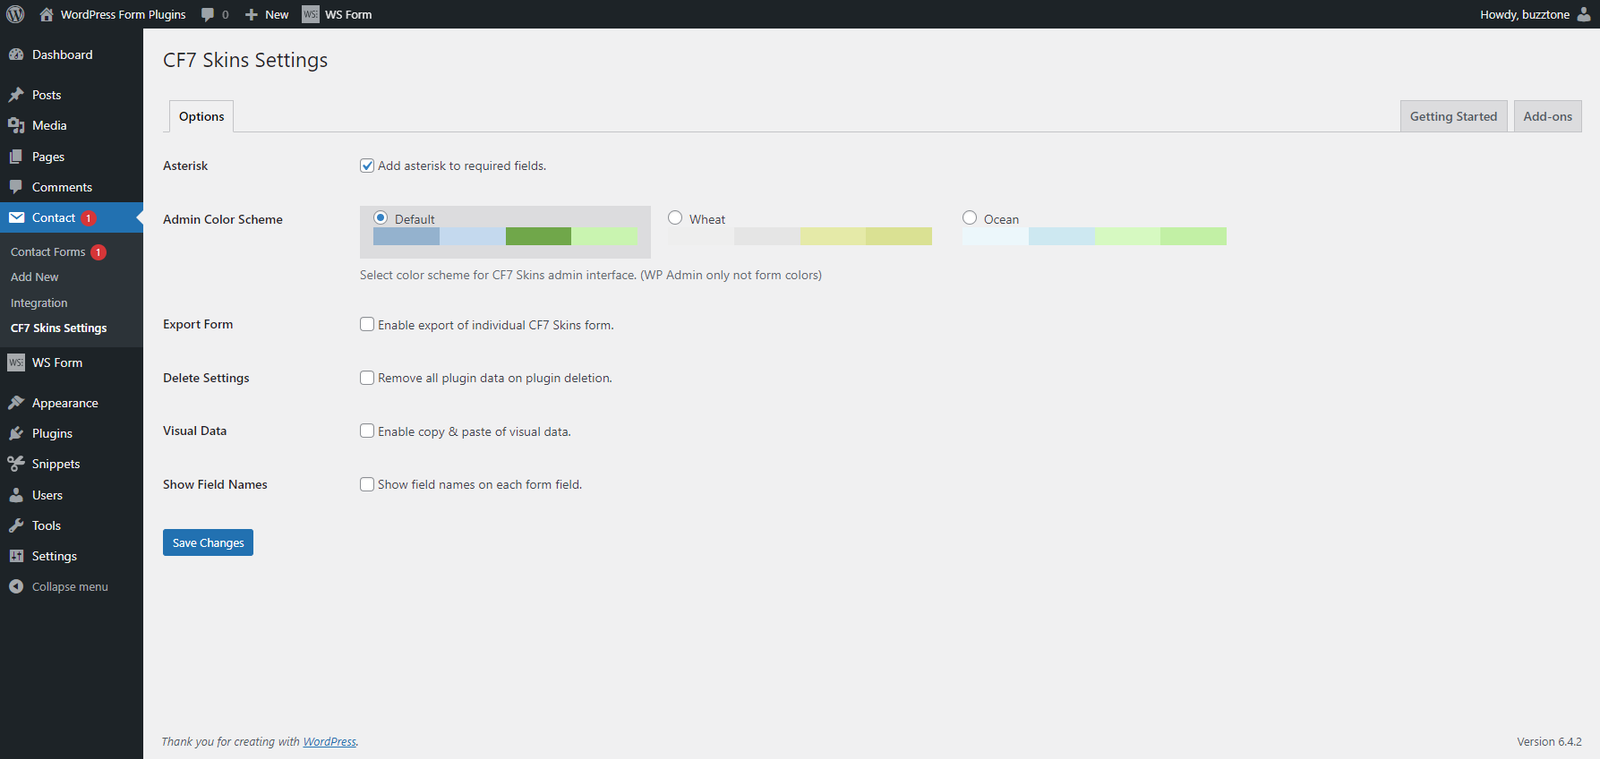The width and height of the screenshot is (1600, 759).
Task: Open the Add-ons tab
Action: (x=1547, y=116)
